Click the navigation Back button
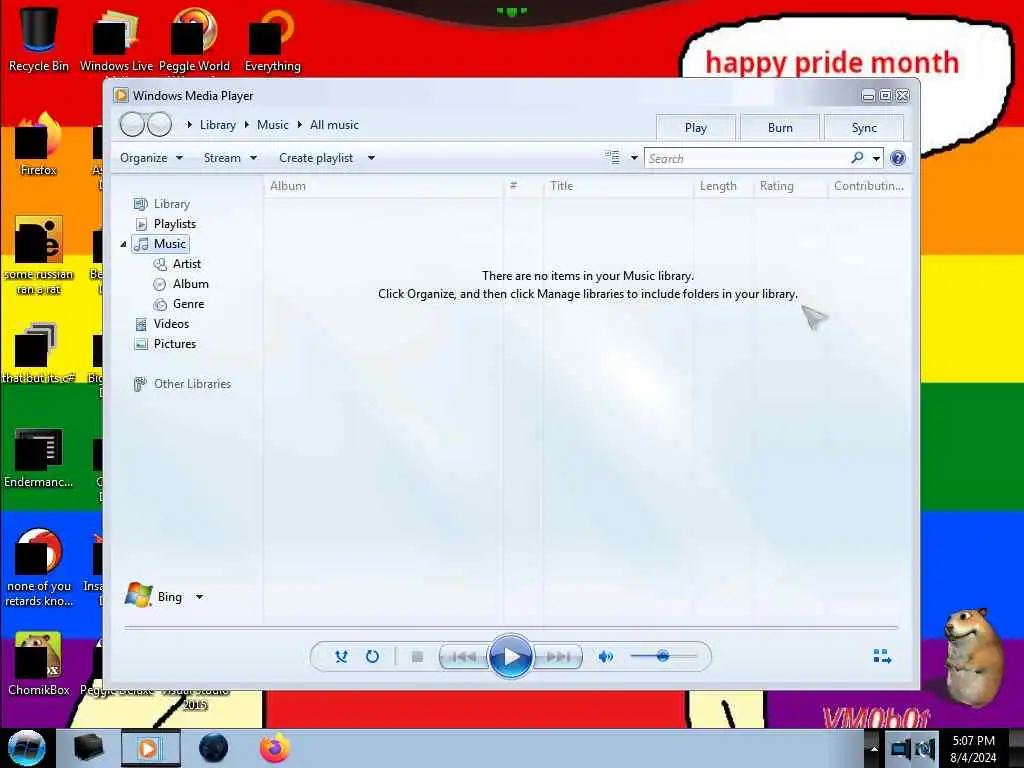The height and width of the screenshot is (768, 1024). tap(132, 124)
